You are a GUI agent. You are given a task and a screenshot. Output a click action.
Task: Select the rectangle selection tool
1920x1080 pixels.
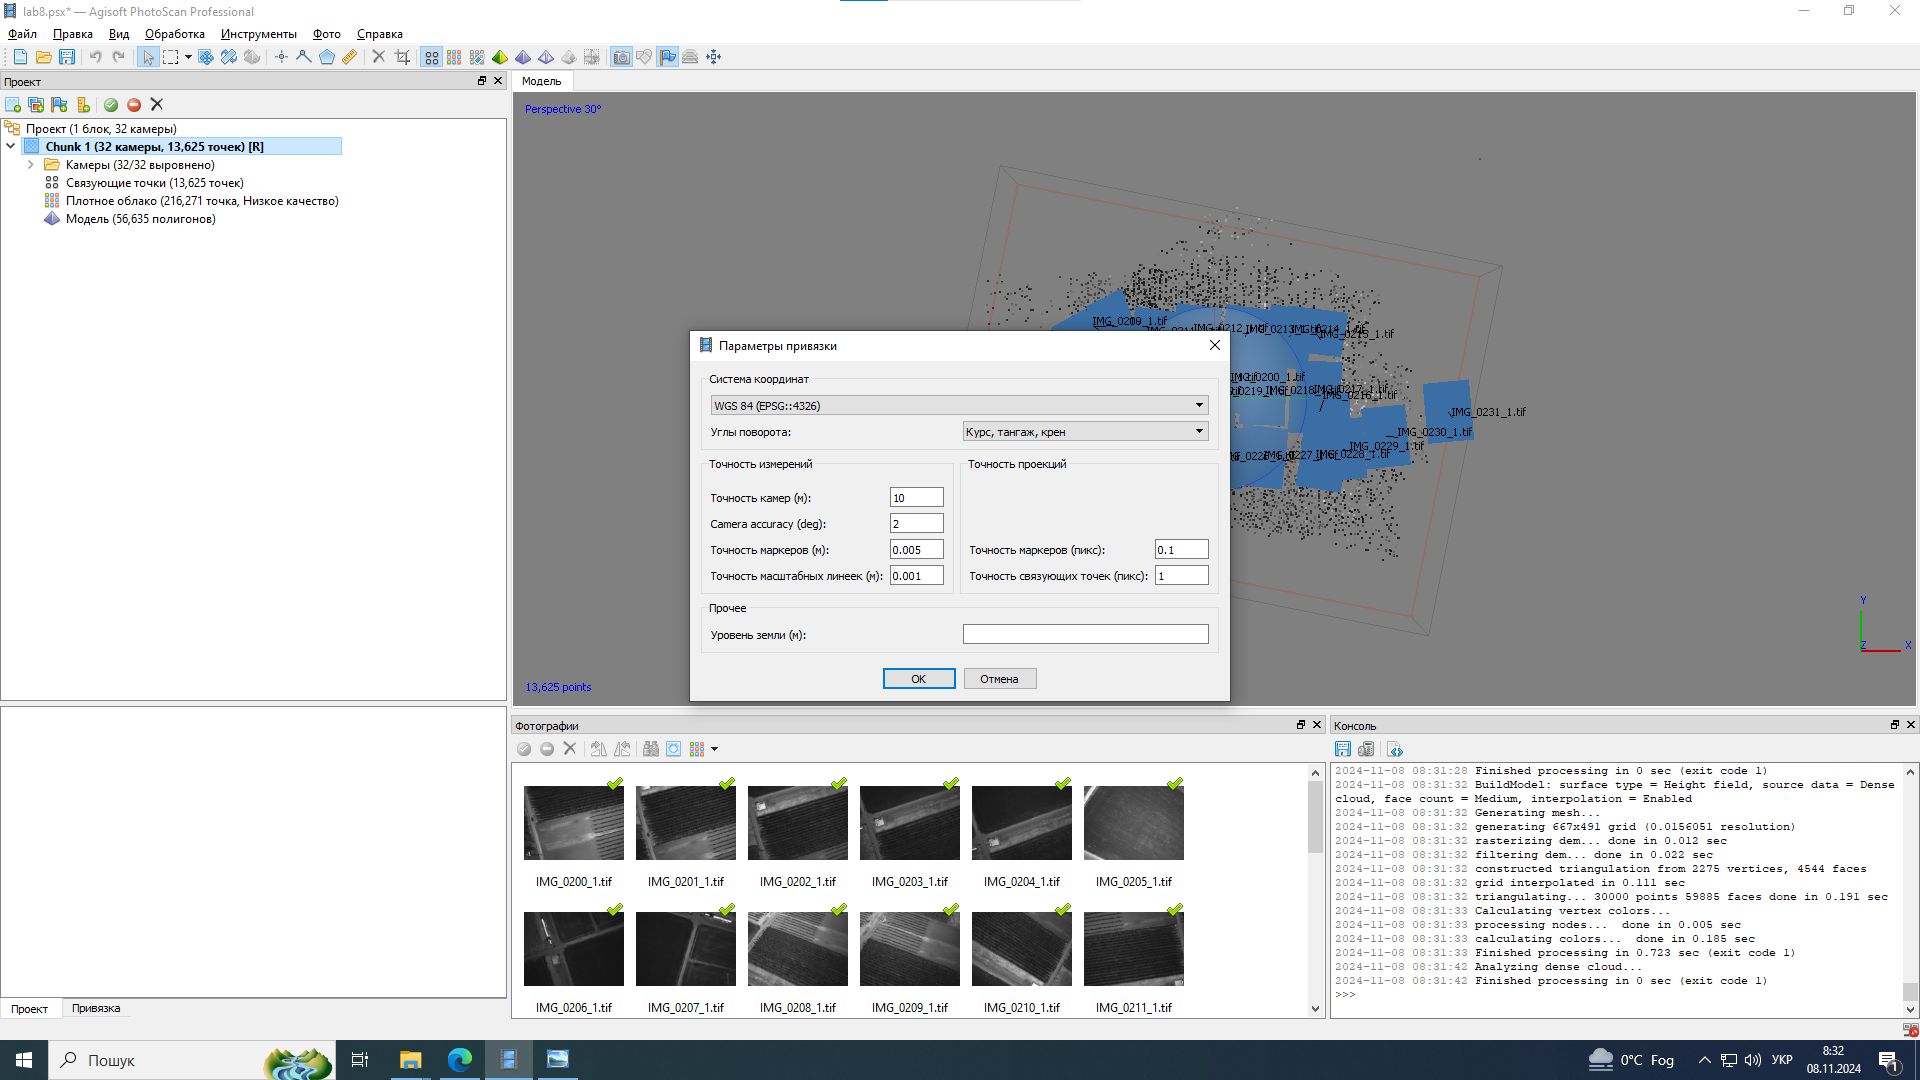tap(171, 57)
